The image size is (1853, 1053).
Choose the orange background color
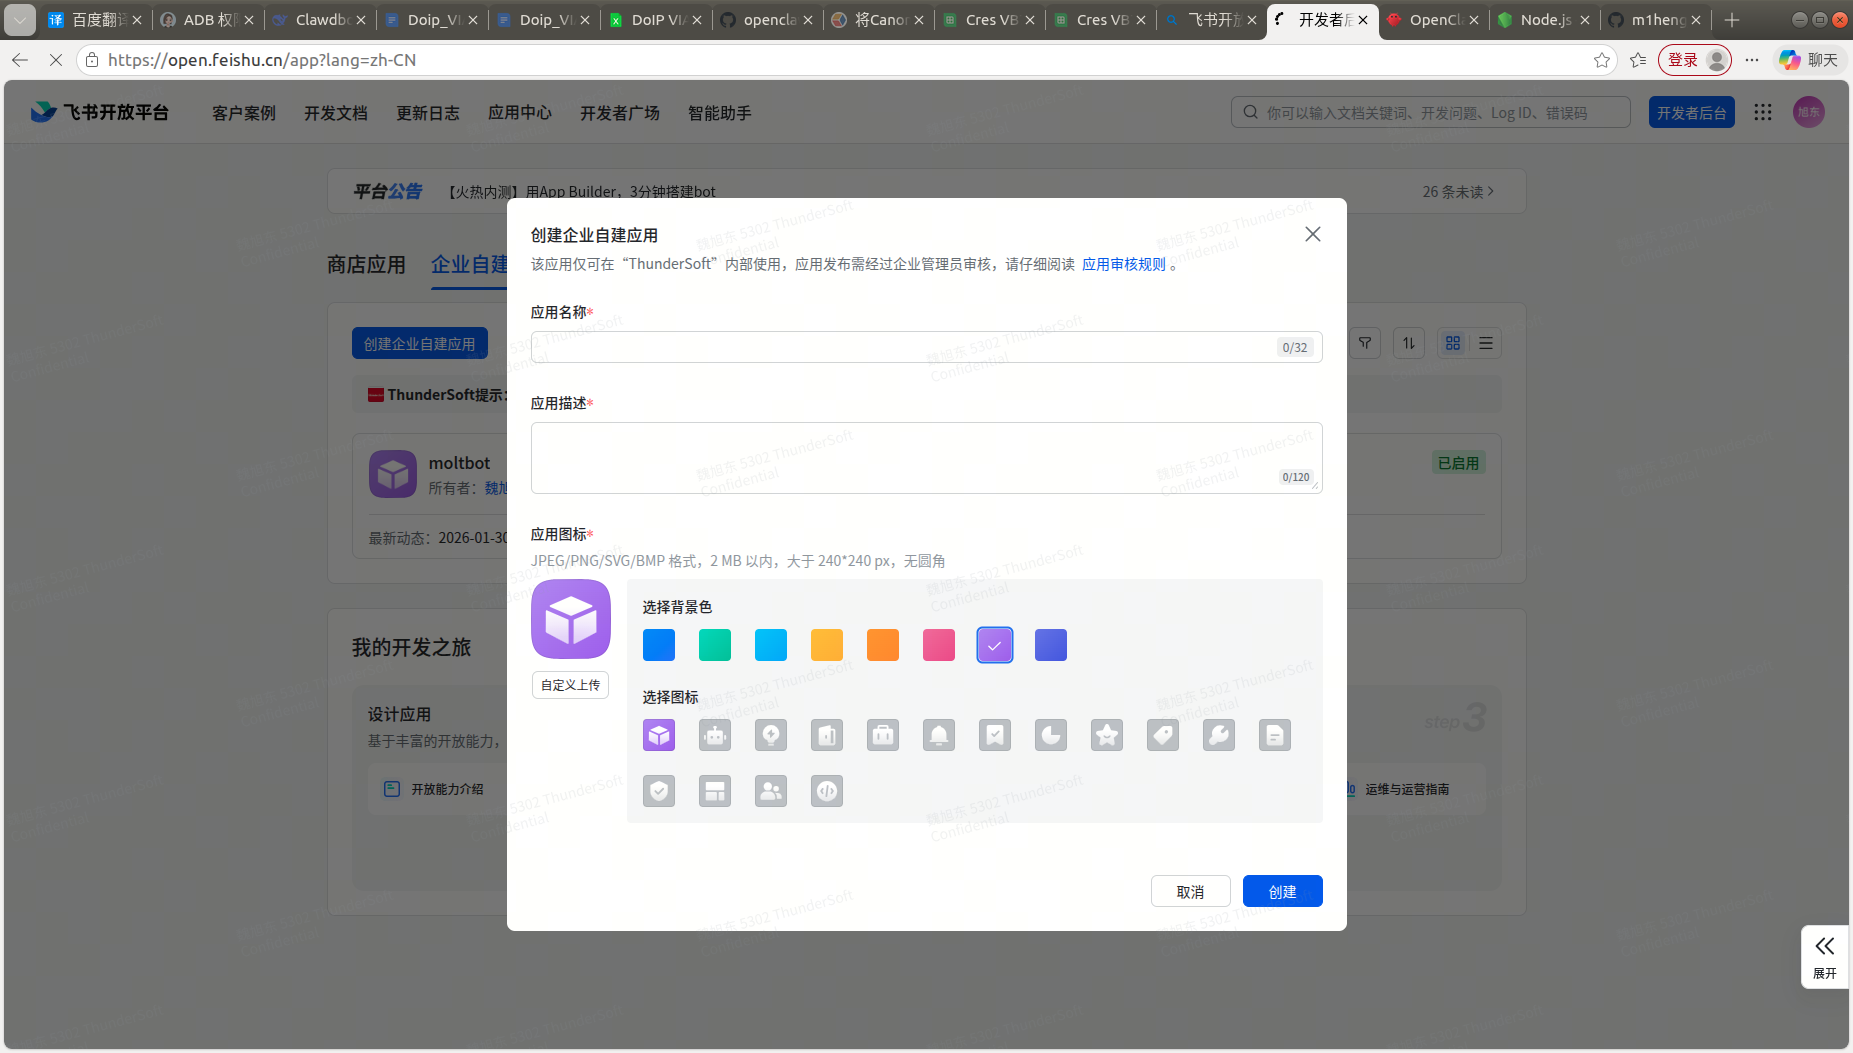(x=882, y=645)
